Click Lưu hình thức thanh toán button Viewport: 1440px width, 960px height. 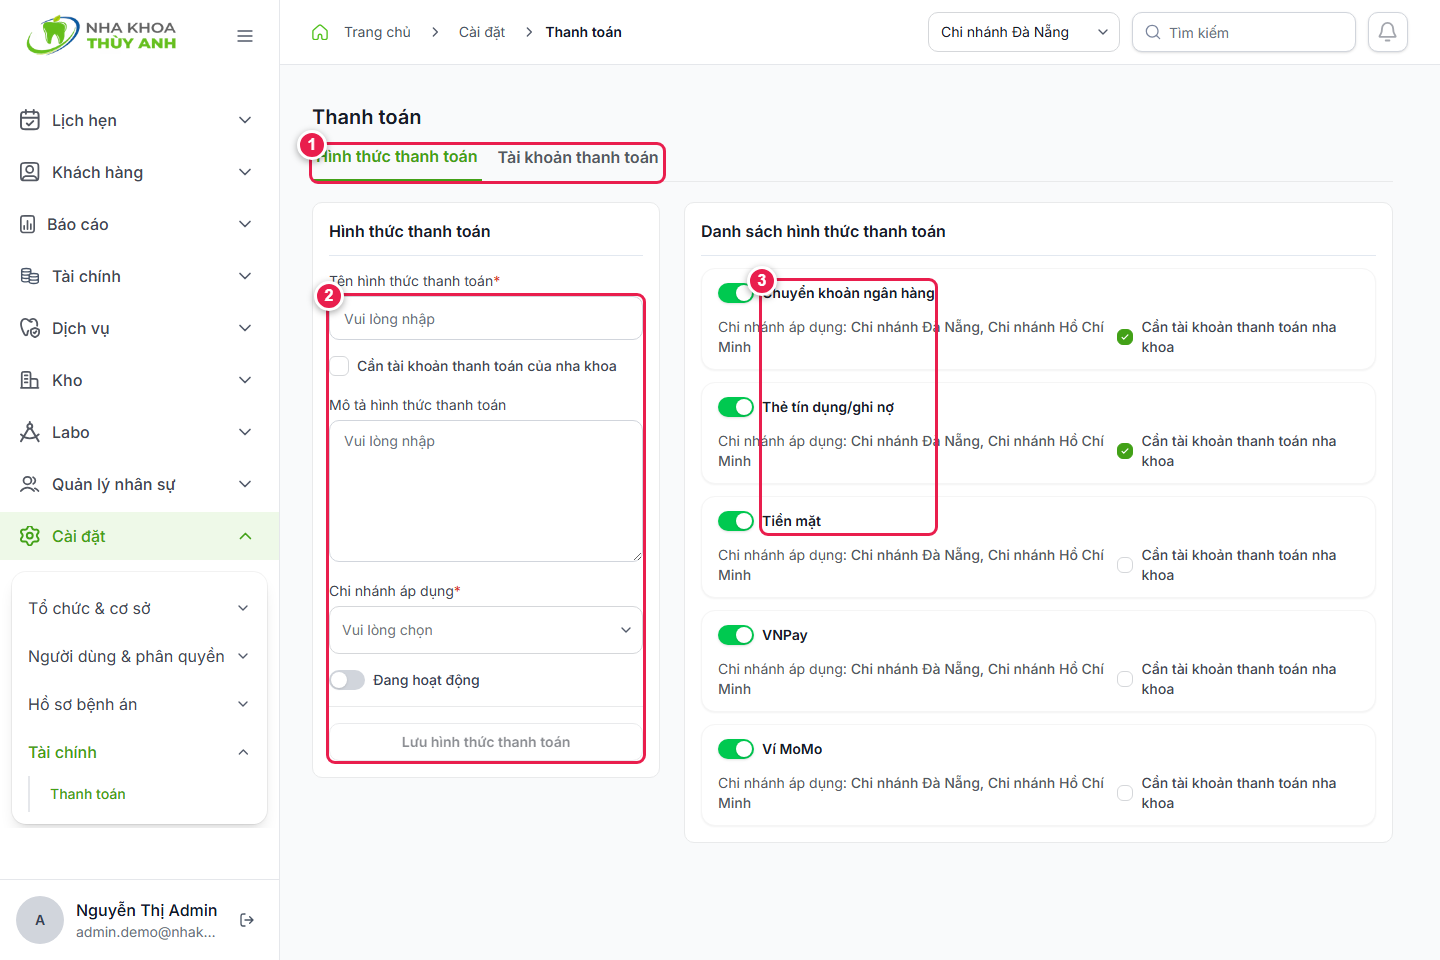(486, 742)
